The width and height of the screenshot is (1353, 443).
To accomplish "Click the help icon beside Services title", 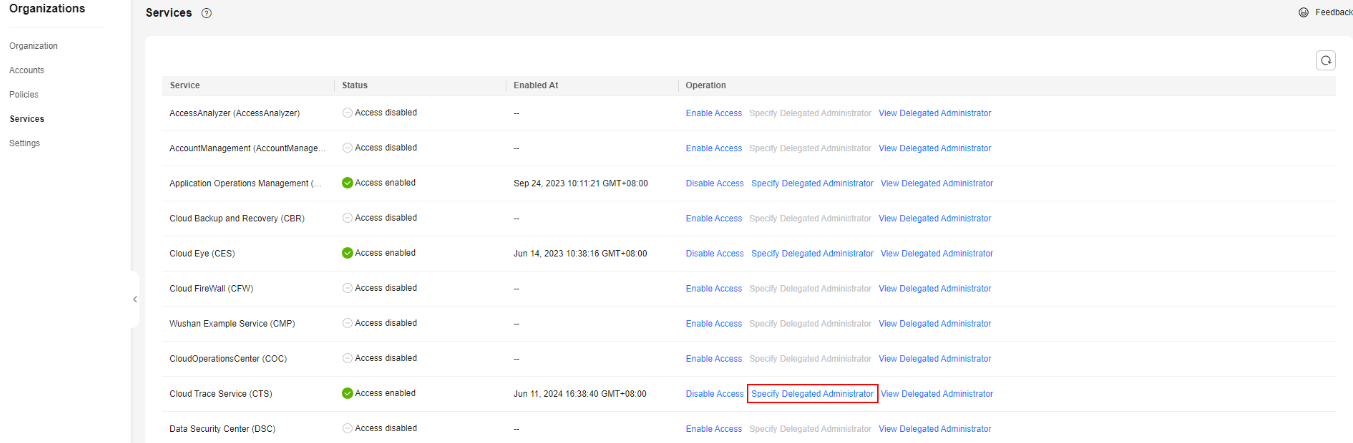I will (x=206, y=13).
